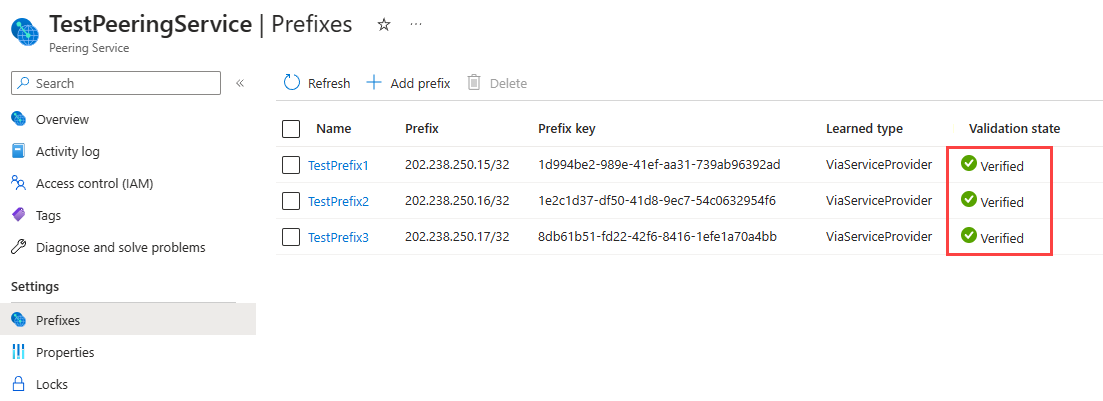Click the Delete trash can icon

pyautogui.click(x=474, y=83)
